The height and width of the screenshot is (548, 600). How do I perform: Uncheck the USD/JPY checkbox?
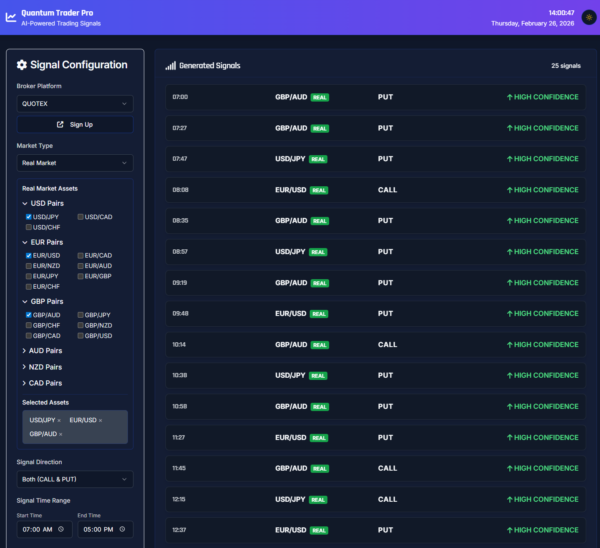tap(29, 216)
